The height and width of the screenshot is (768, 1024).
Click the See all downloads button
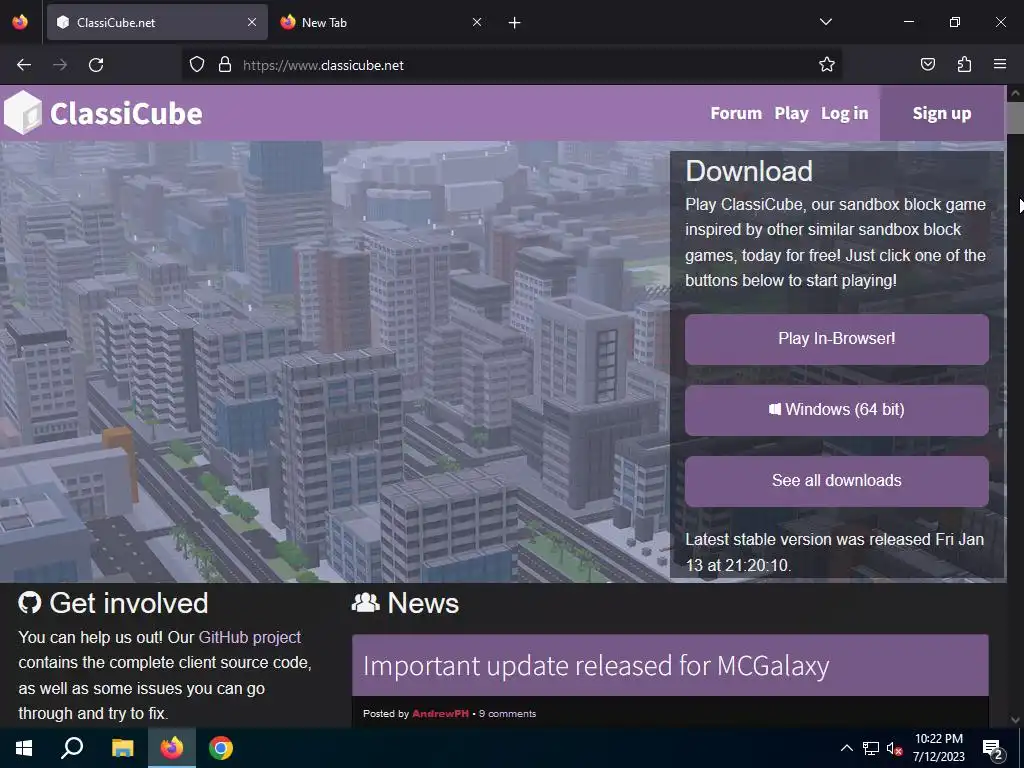click(x=837, y=481)
